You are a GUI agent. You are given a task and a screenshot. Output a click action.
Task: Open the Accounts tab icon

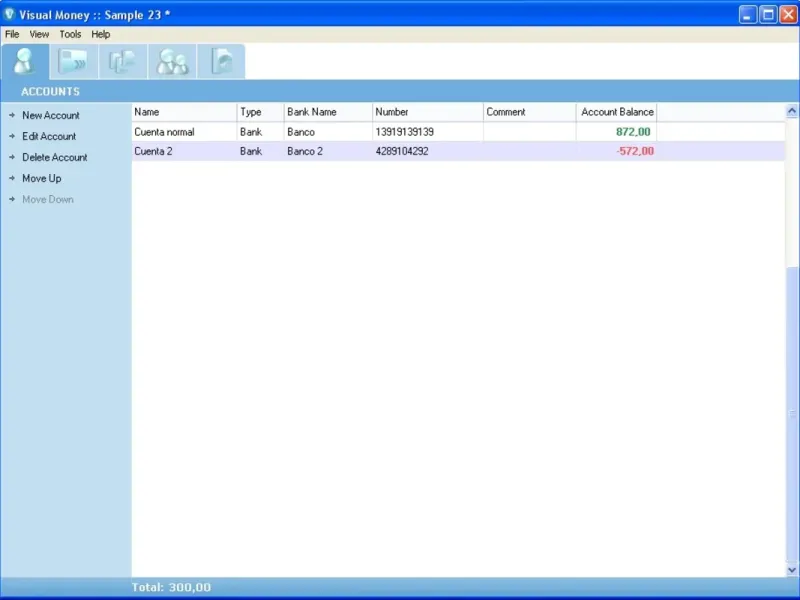(25, 61)
